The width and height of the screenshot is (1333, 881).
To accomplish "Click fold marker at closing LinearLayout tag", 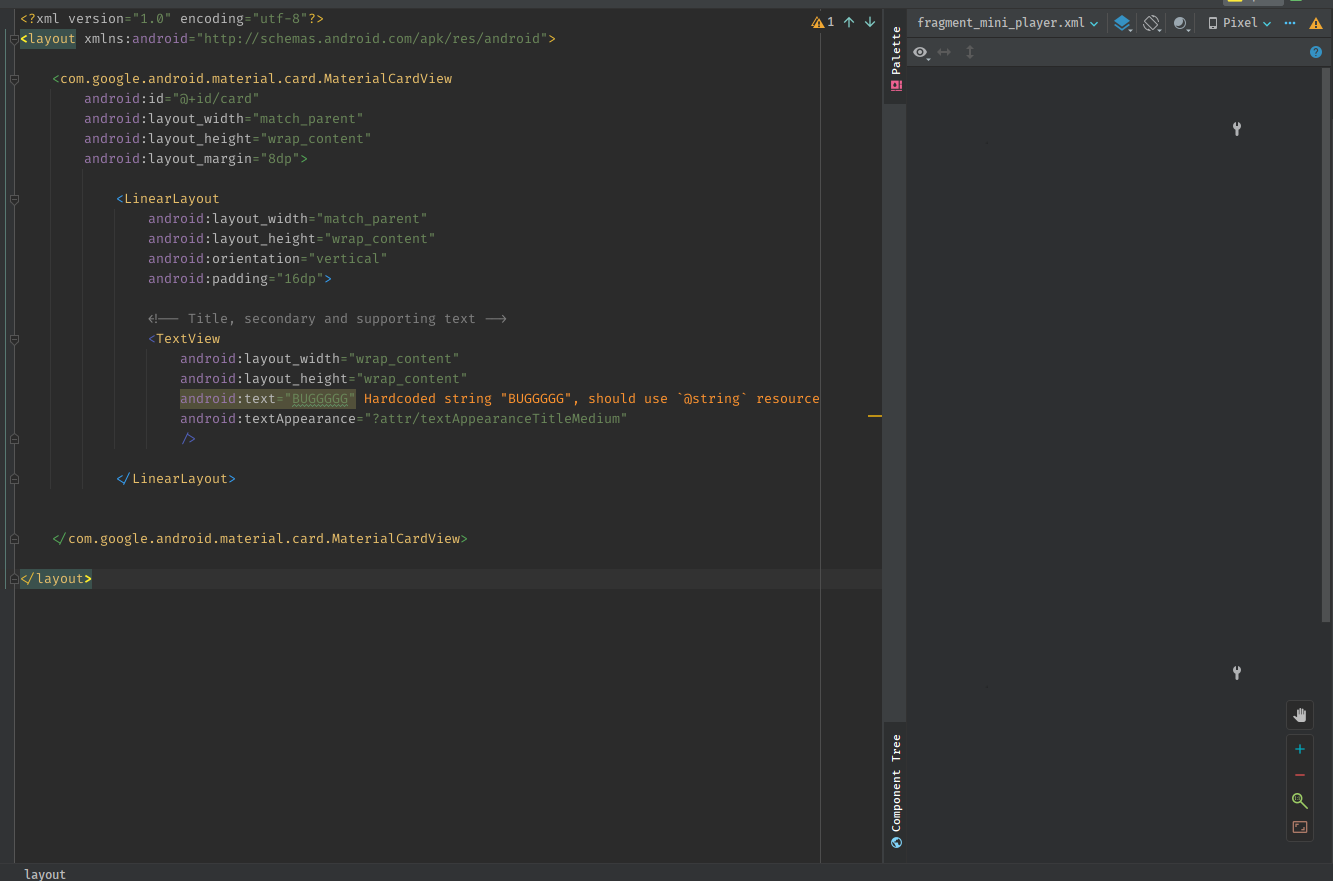I will [x=14, y=479].
